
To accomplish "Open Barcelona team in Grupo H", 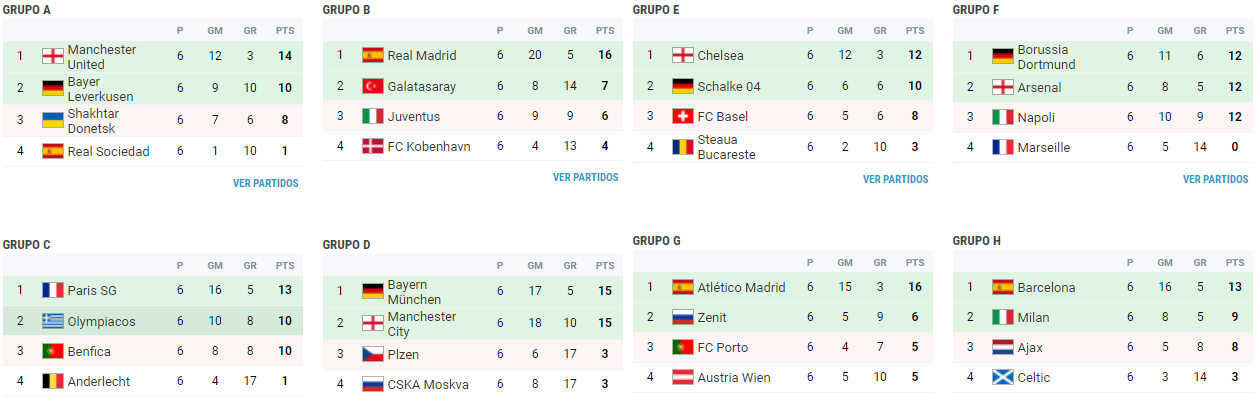I will (x=1047, y=287).
